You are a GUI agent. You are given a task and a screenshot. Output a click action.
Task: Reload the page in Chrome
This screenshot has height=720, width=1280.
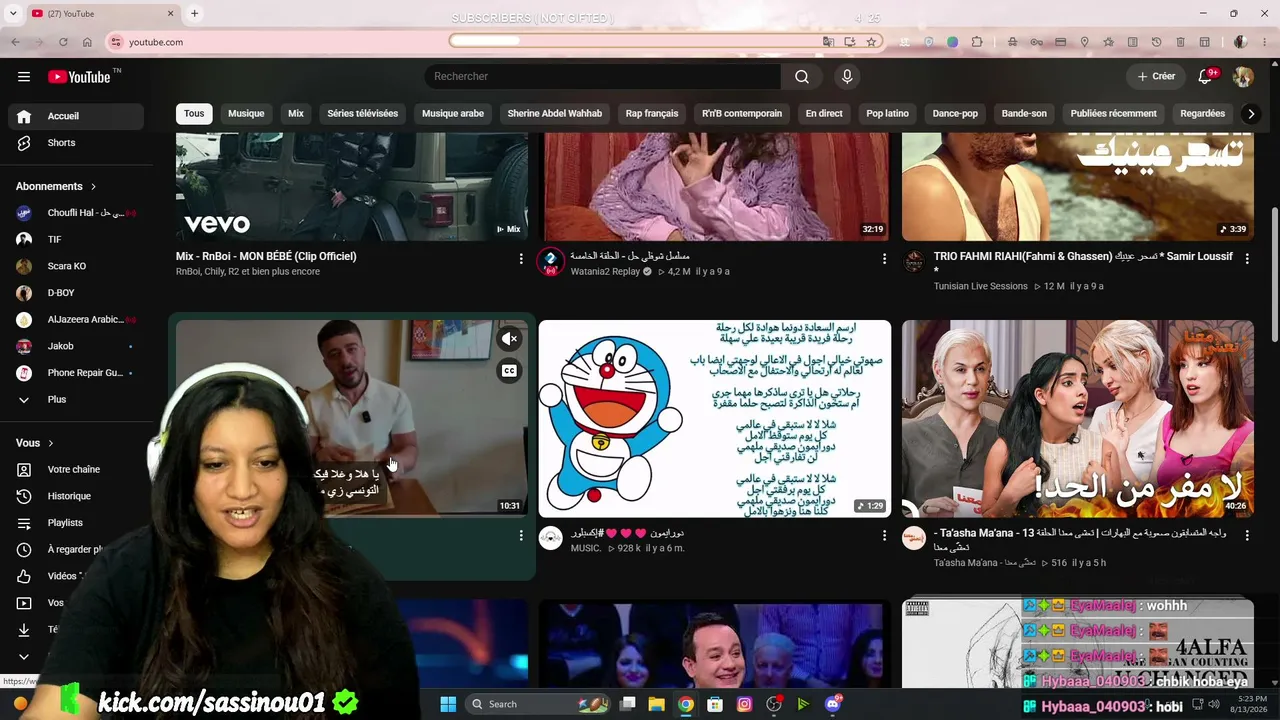[x=63, y=42]
